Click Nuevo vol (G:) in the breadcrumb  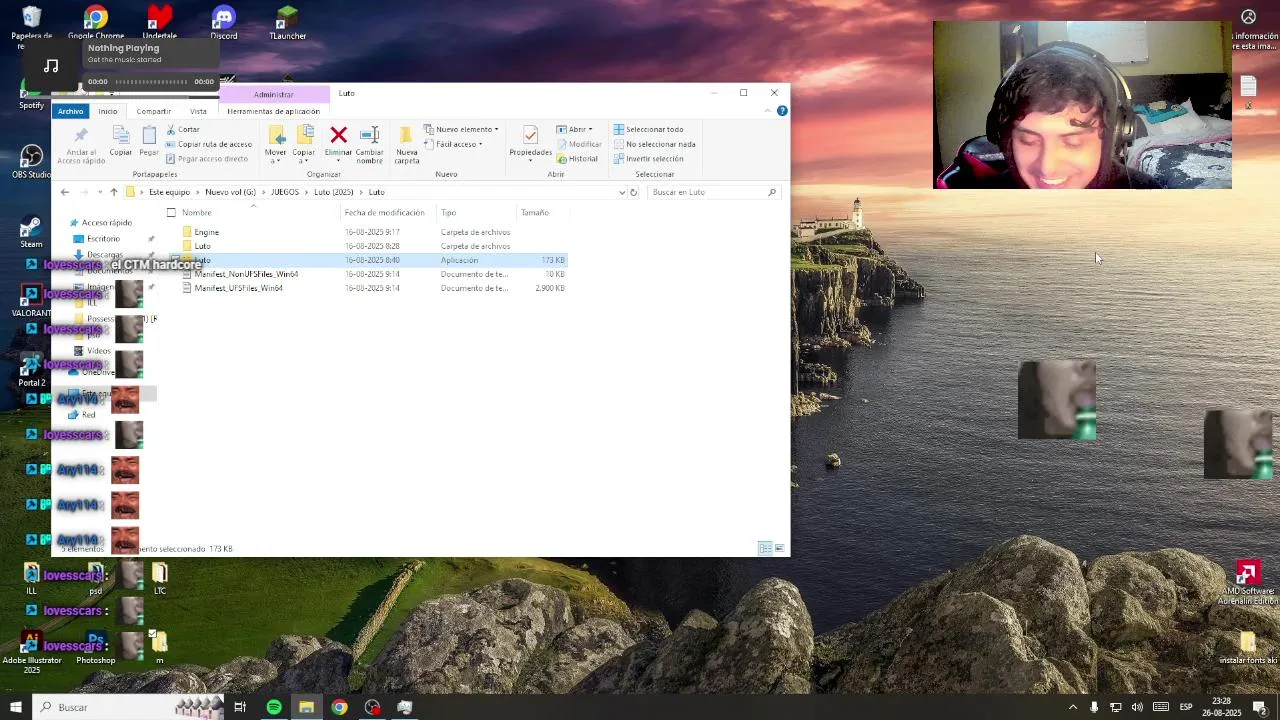230,192
